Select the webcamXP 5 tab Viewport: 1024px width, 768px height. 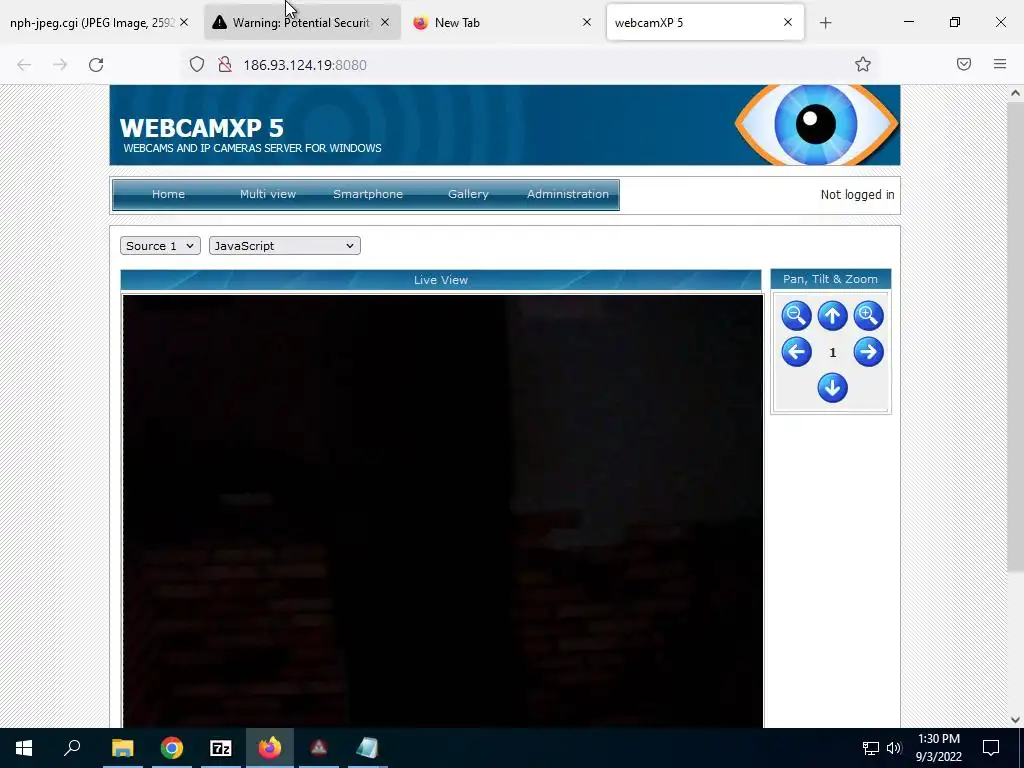coord(705,23)
